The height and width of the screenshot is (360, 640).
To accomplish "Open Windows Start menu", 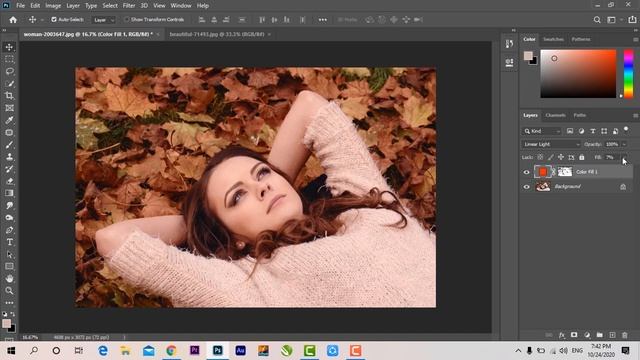I will (x=11, y=351).
